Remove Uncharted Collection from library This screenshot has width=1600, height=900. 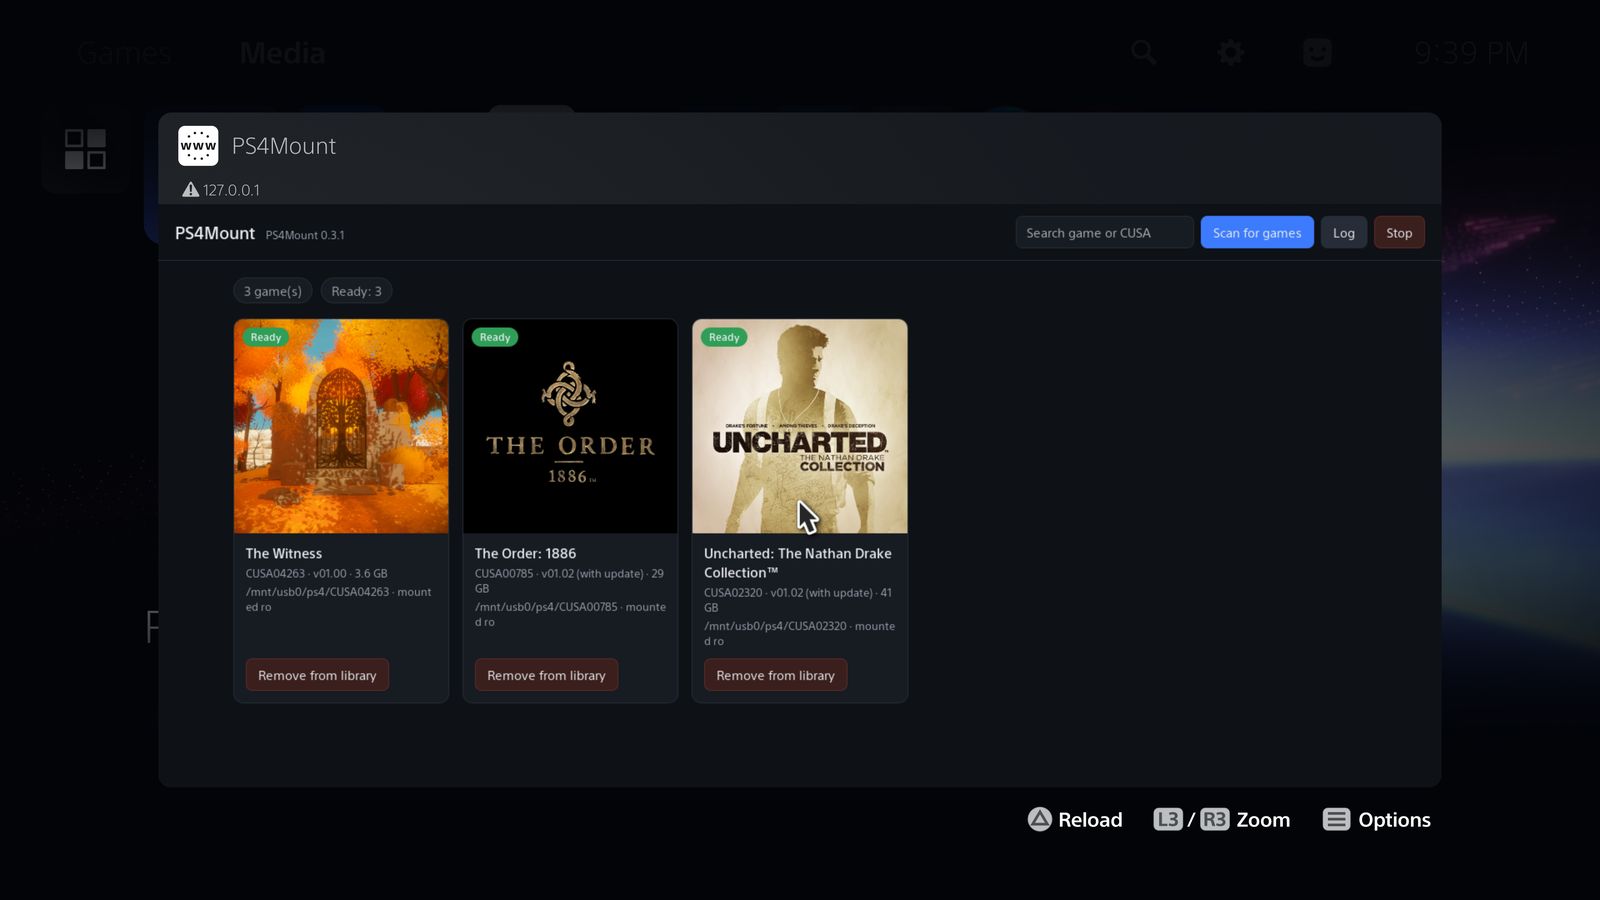(775, 675)
